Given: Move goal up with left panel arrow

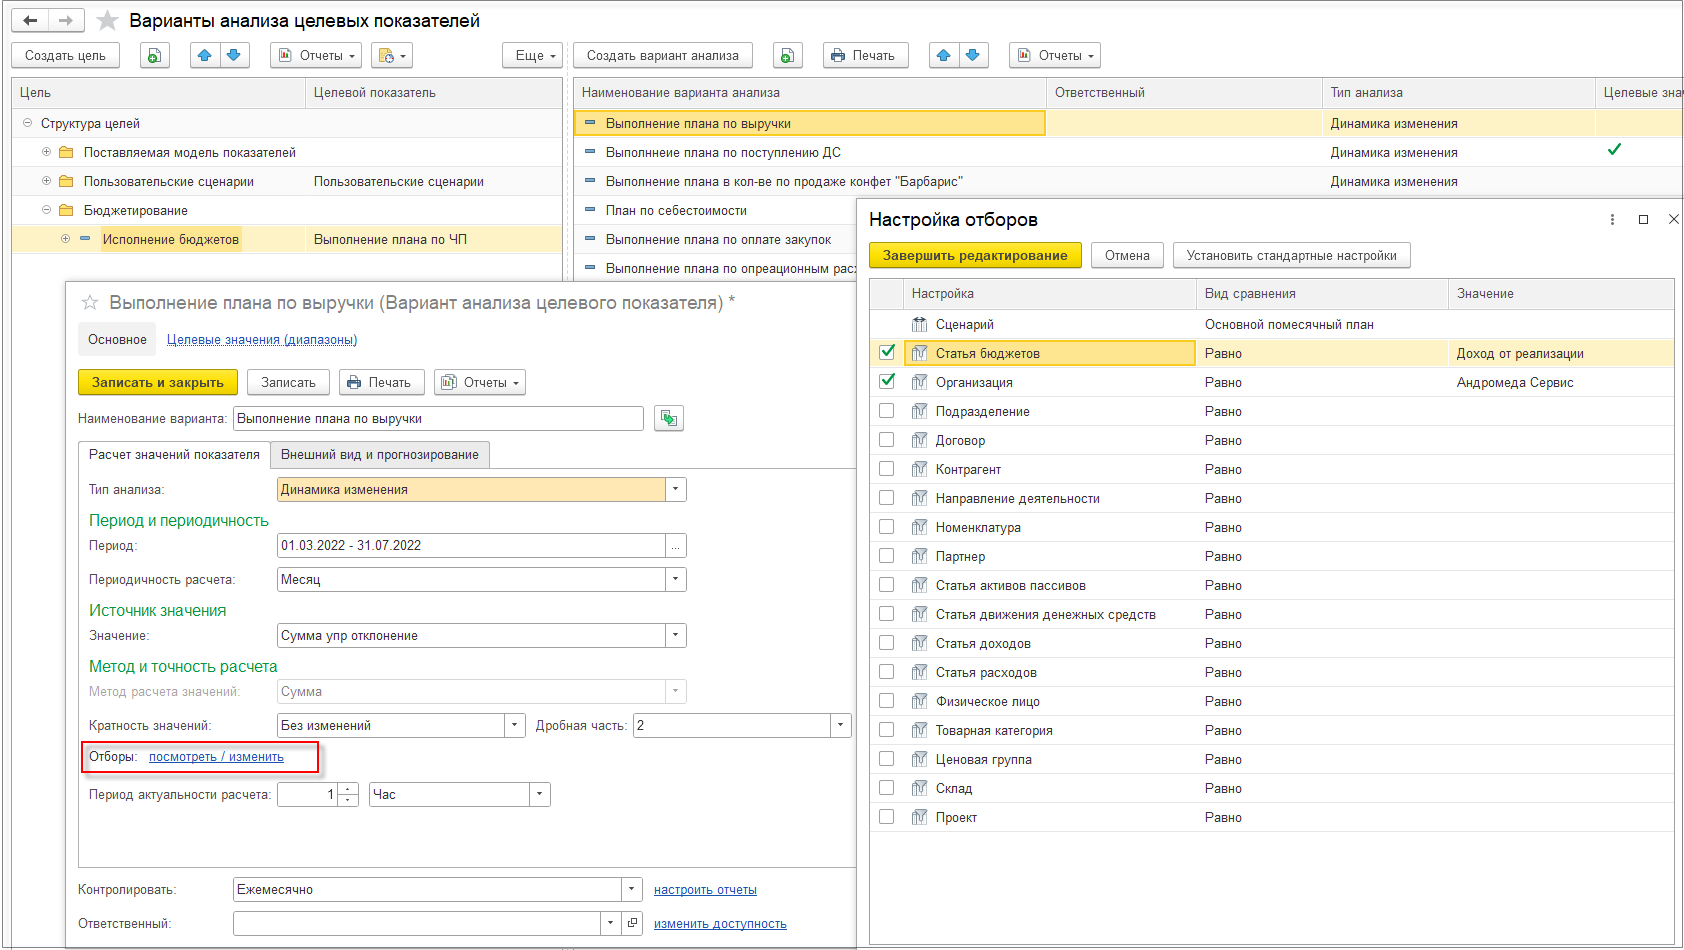Looking at the screenshot, I should point(205,56).
